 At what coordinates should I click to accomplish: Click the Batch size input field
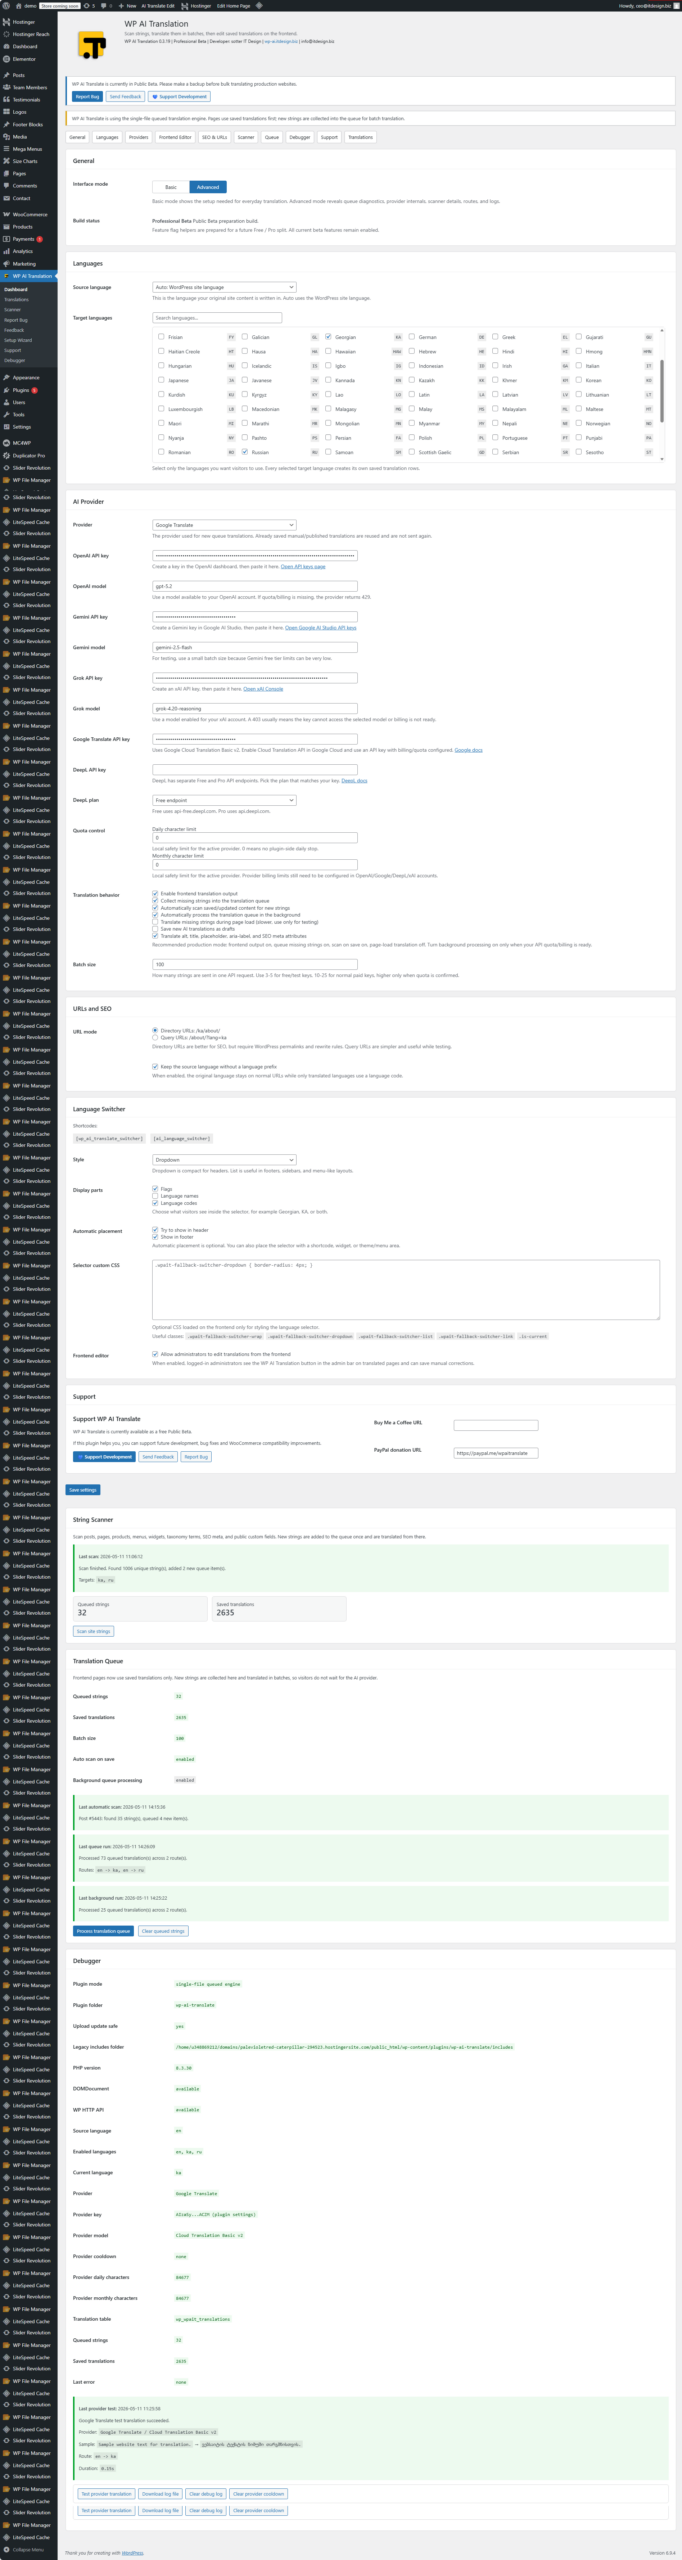tap(255, 964)
